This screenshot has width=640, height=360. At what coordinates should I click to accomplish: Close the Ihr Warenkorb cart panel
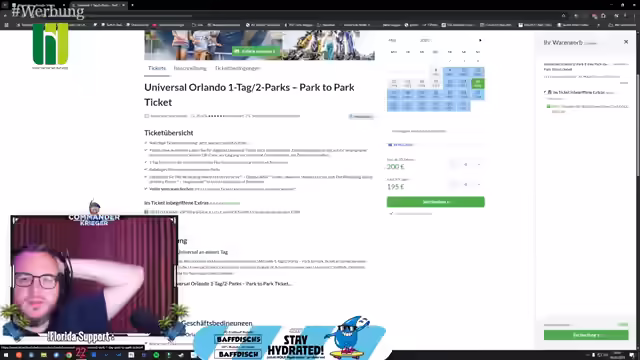pos(626,42)
